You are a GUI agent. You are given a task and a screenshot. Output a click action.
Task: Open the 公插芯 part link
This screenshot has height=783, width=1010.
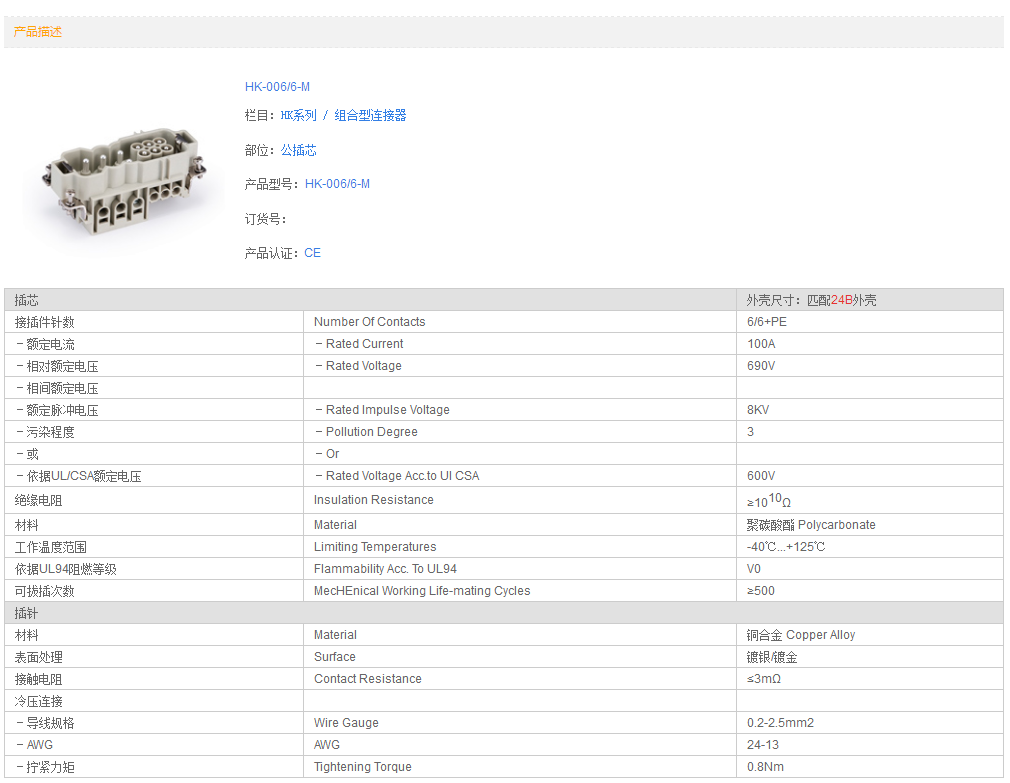pyautogui.click(x=298, y=150)
